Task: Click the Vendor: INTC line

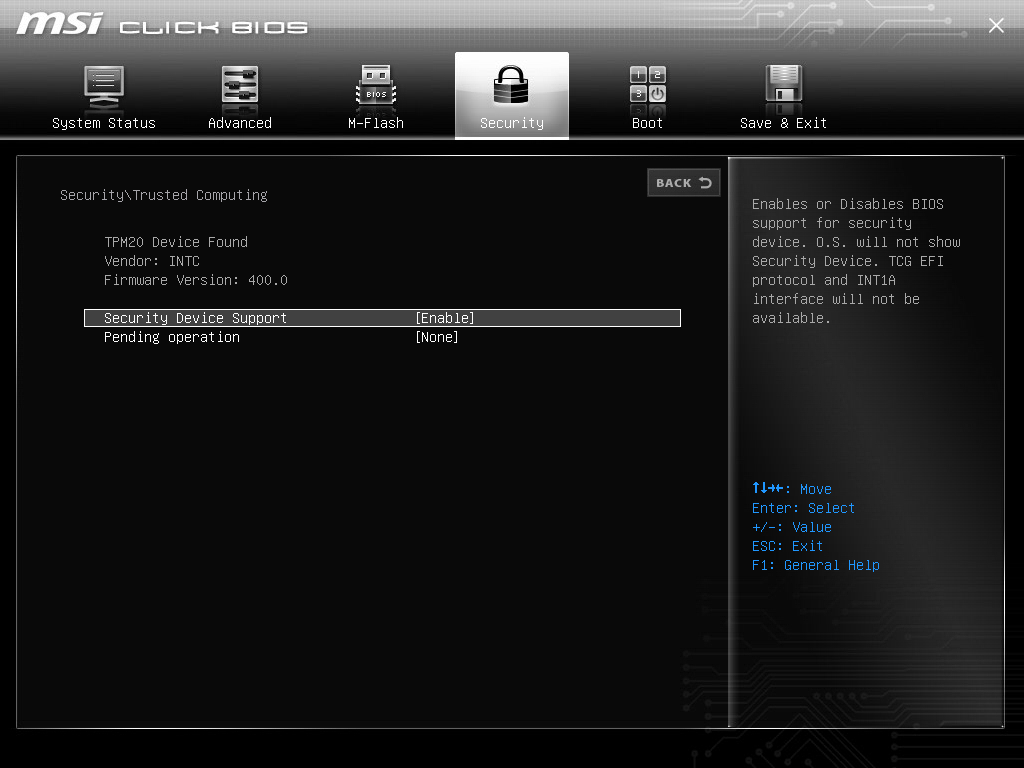Action: coord(152,261)
